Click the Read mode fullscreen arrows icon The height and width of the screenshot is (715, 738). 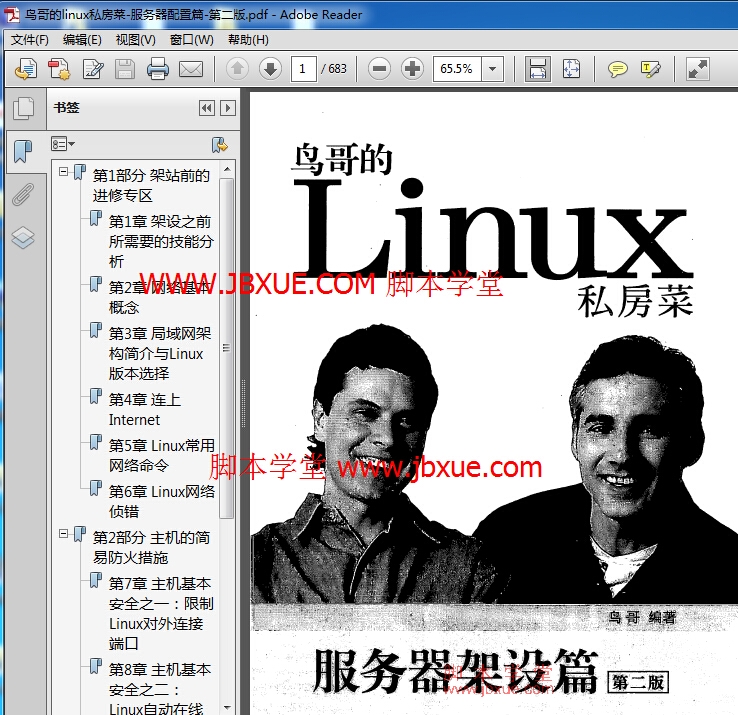coord(698,69)
